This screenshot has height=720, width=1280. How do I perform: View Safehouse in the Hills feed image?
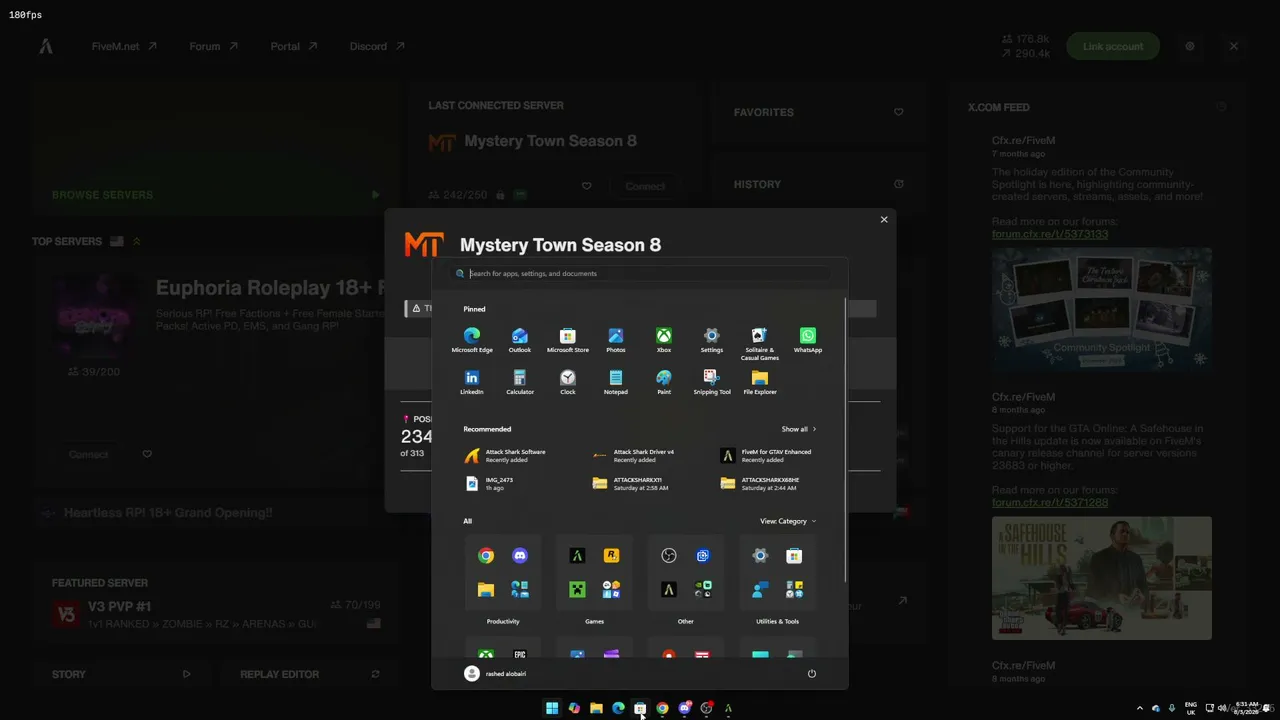click(1102, 578)
